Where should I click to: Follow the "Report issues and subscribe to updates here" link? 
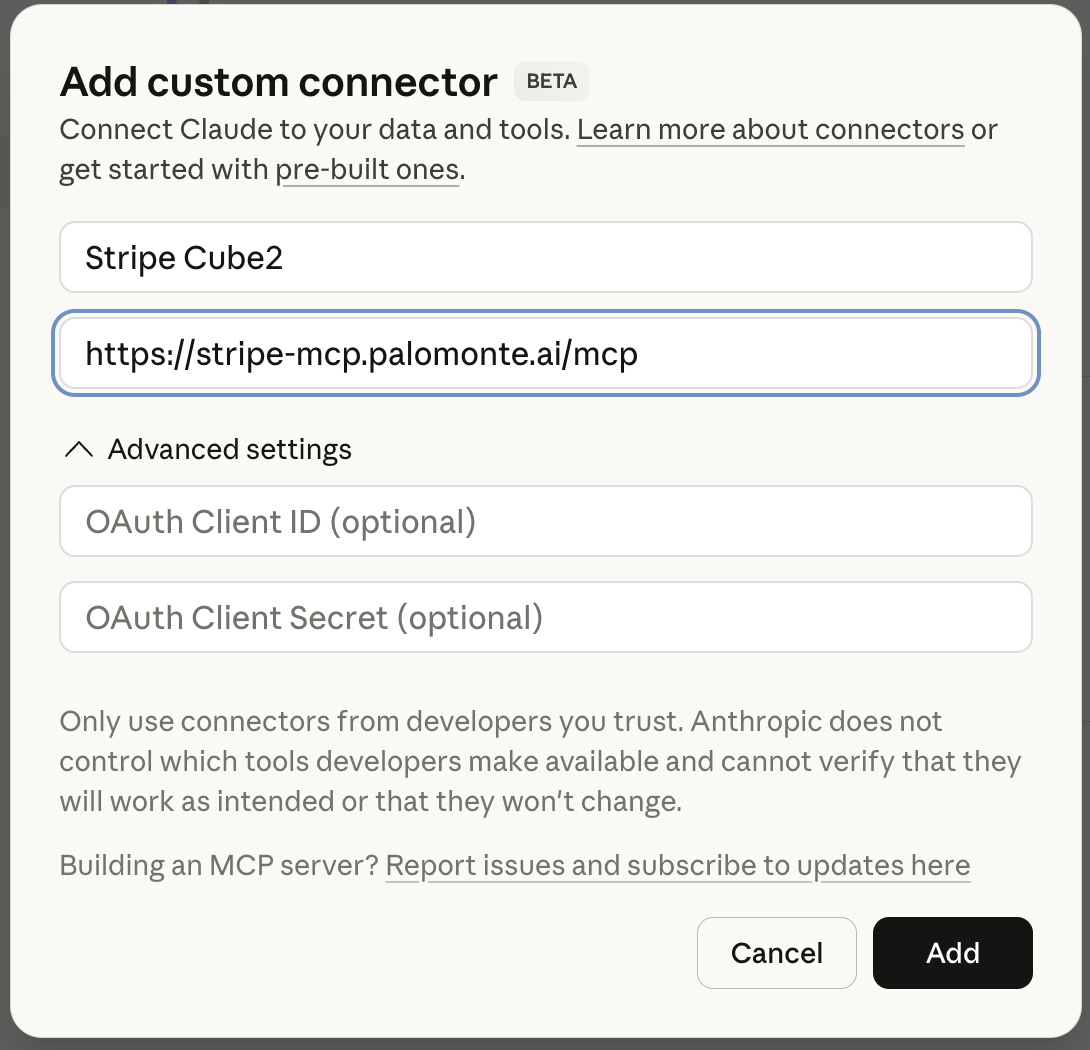pos(678,865)
